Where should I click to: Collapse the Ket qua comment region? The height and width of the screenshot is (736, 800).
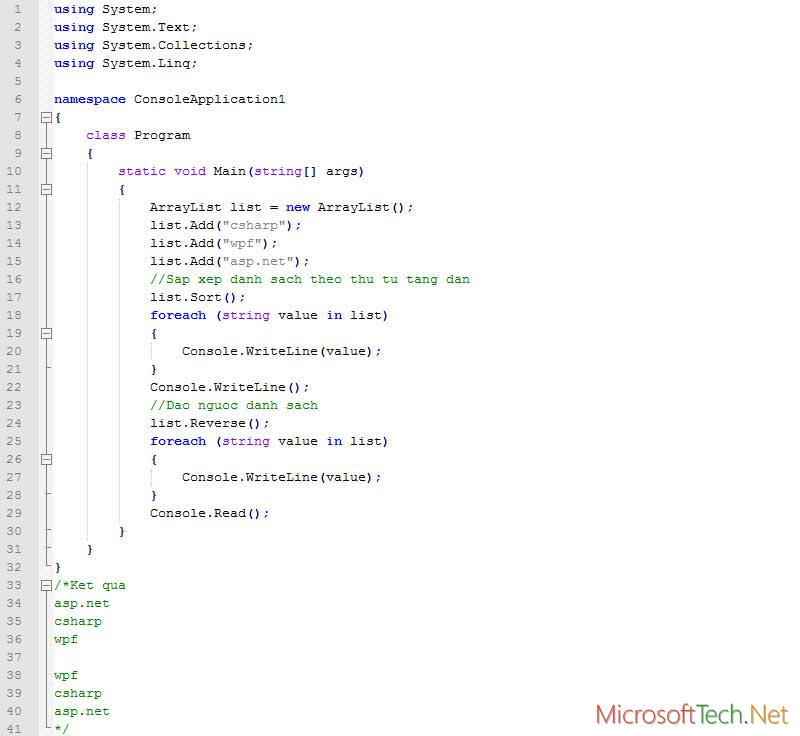[46, 585]
